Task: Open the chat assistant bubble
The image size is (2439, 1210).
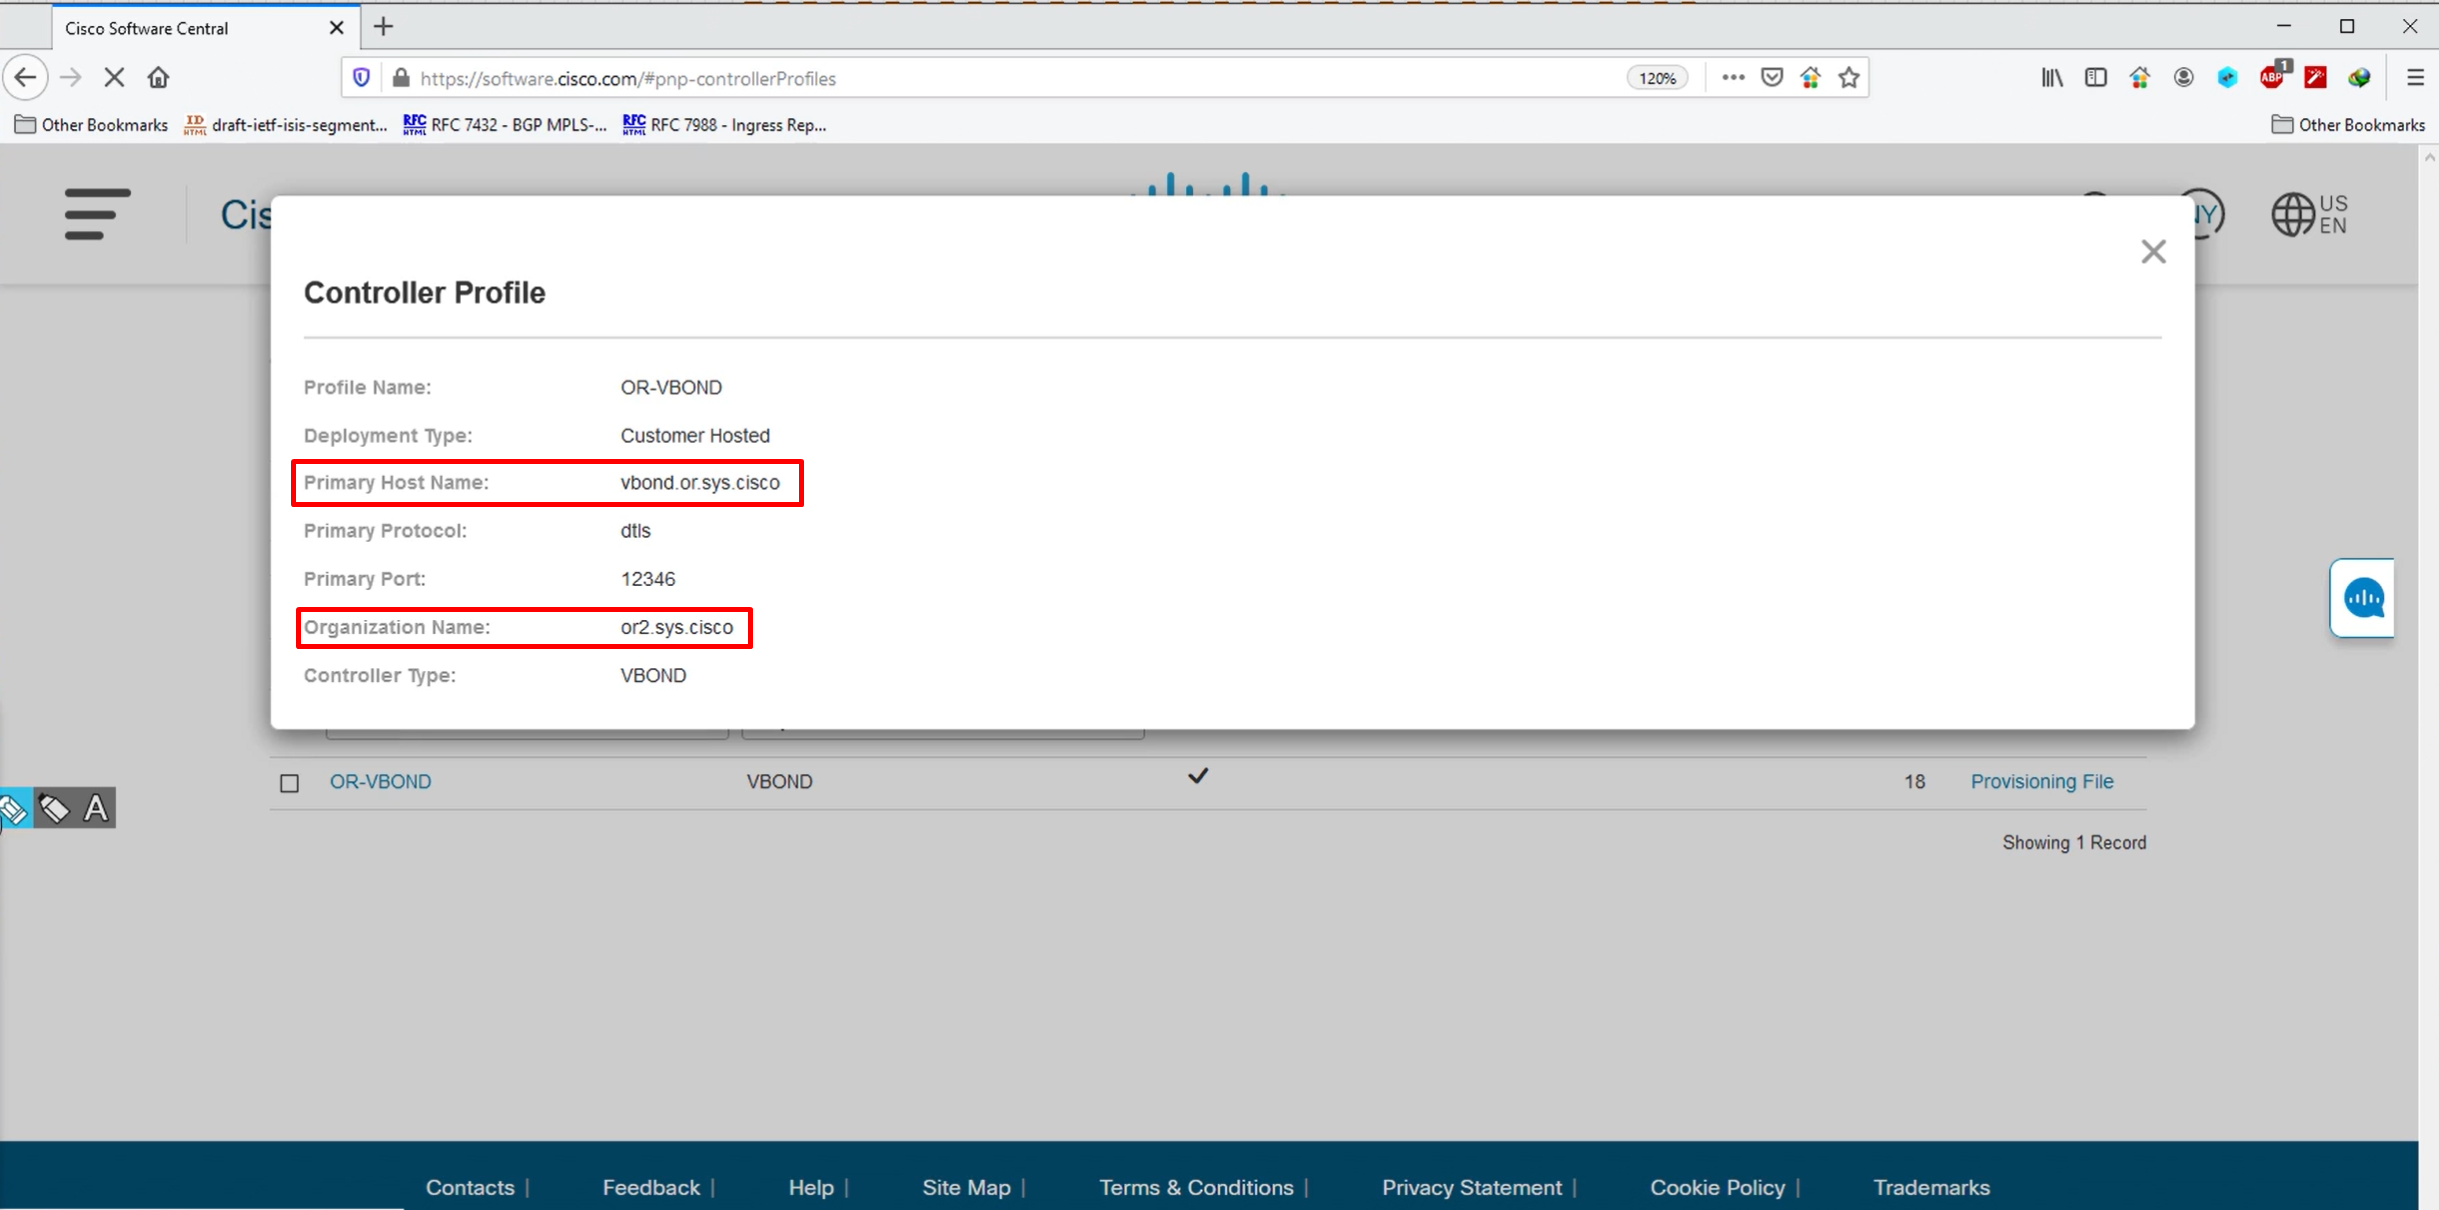Action: pyautogui.click(x=2363, y=598)
